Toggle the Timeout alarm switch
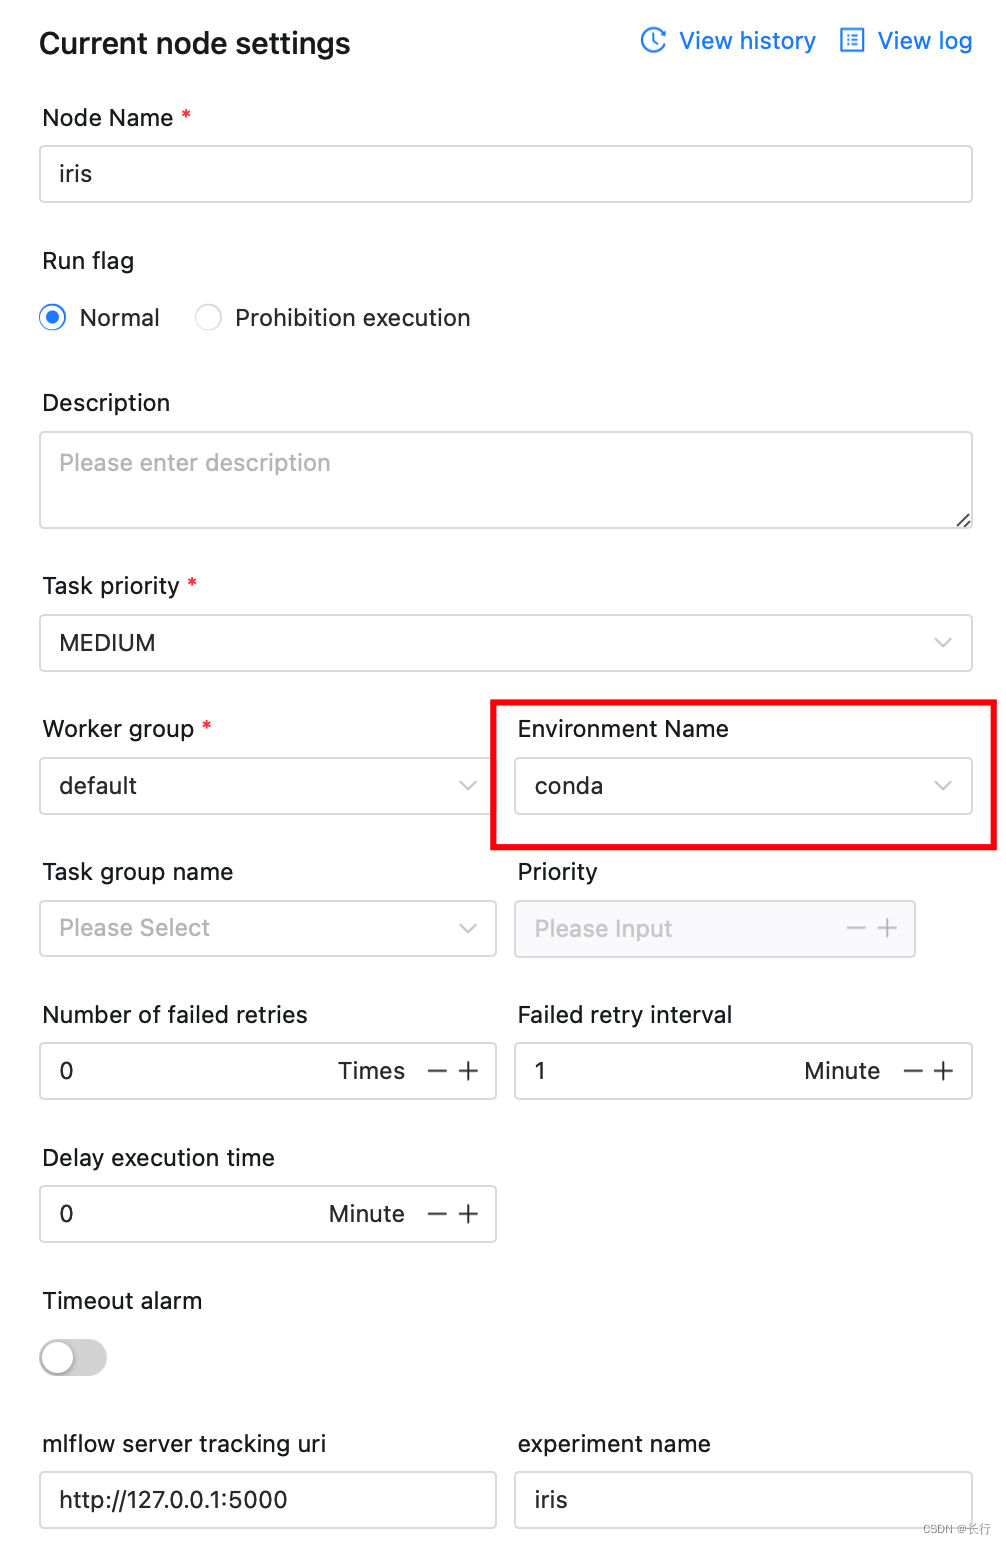The width and height of the screenshot is (1006, 1544). (x=73, y=1357)
